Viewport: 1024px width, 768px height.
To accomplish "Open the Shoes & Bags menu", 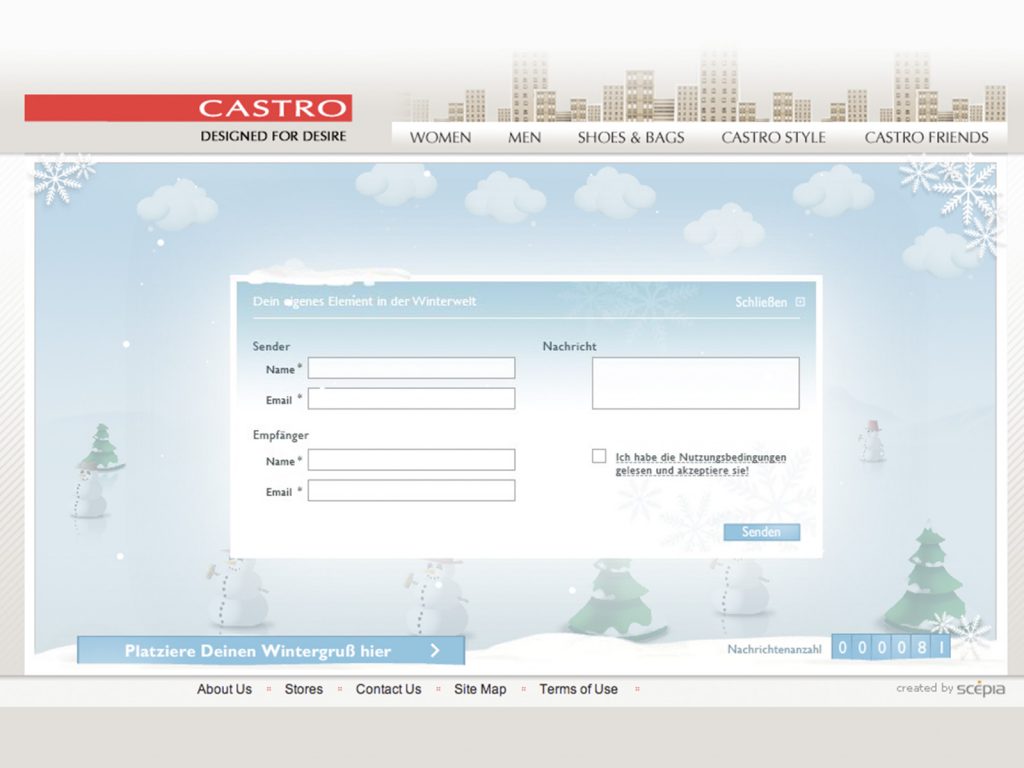I will (x=631, y=138).
